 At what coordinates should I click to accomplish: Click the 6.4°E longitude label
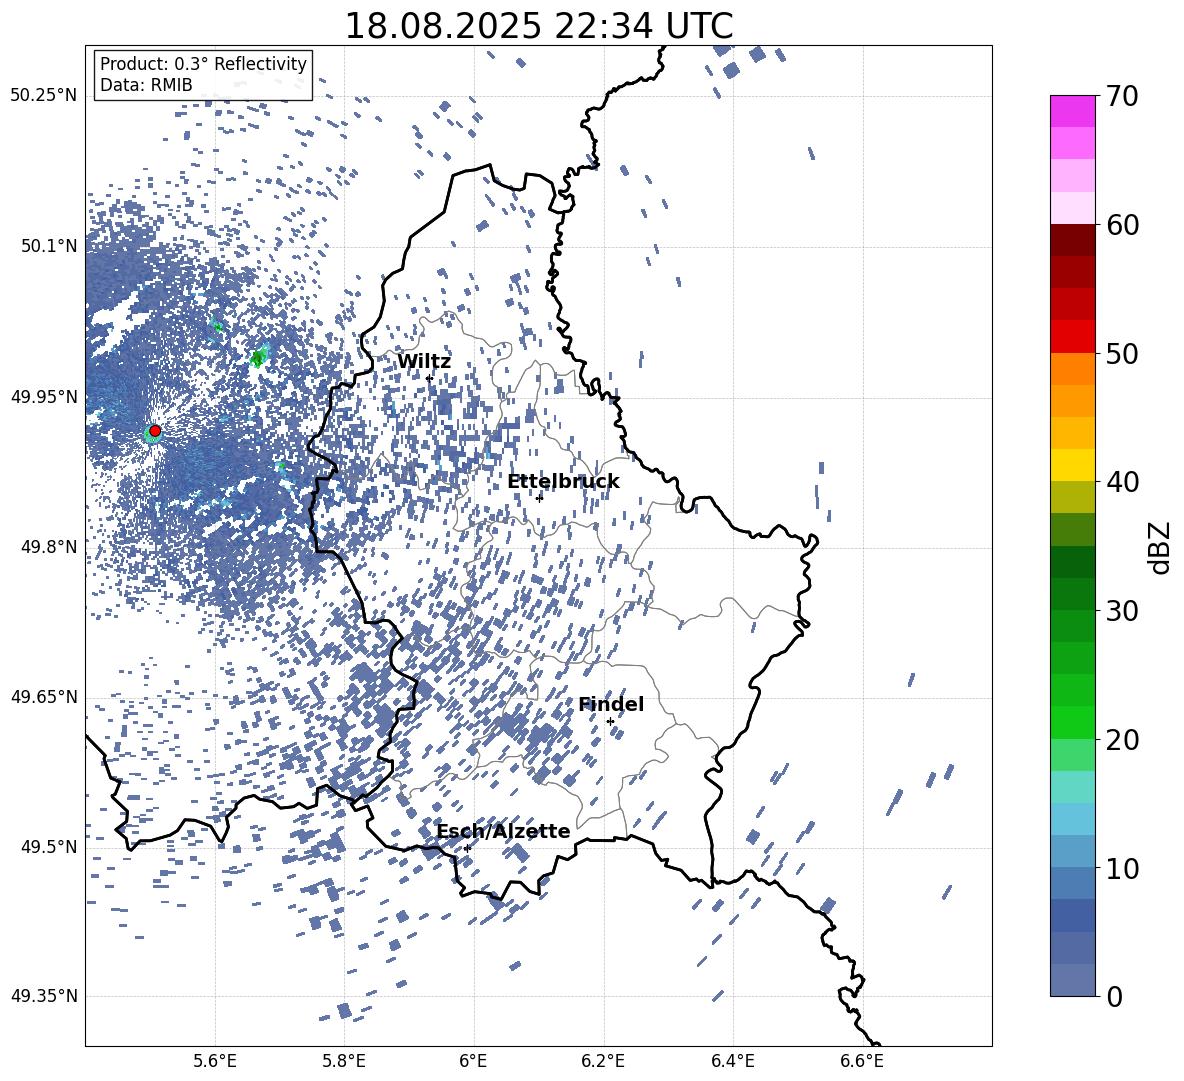732,1061
